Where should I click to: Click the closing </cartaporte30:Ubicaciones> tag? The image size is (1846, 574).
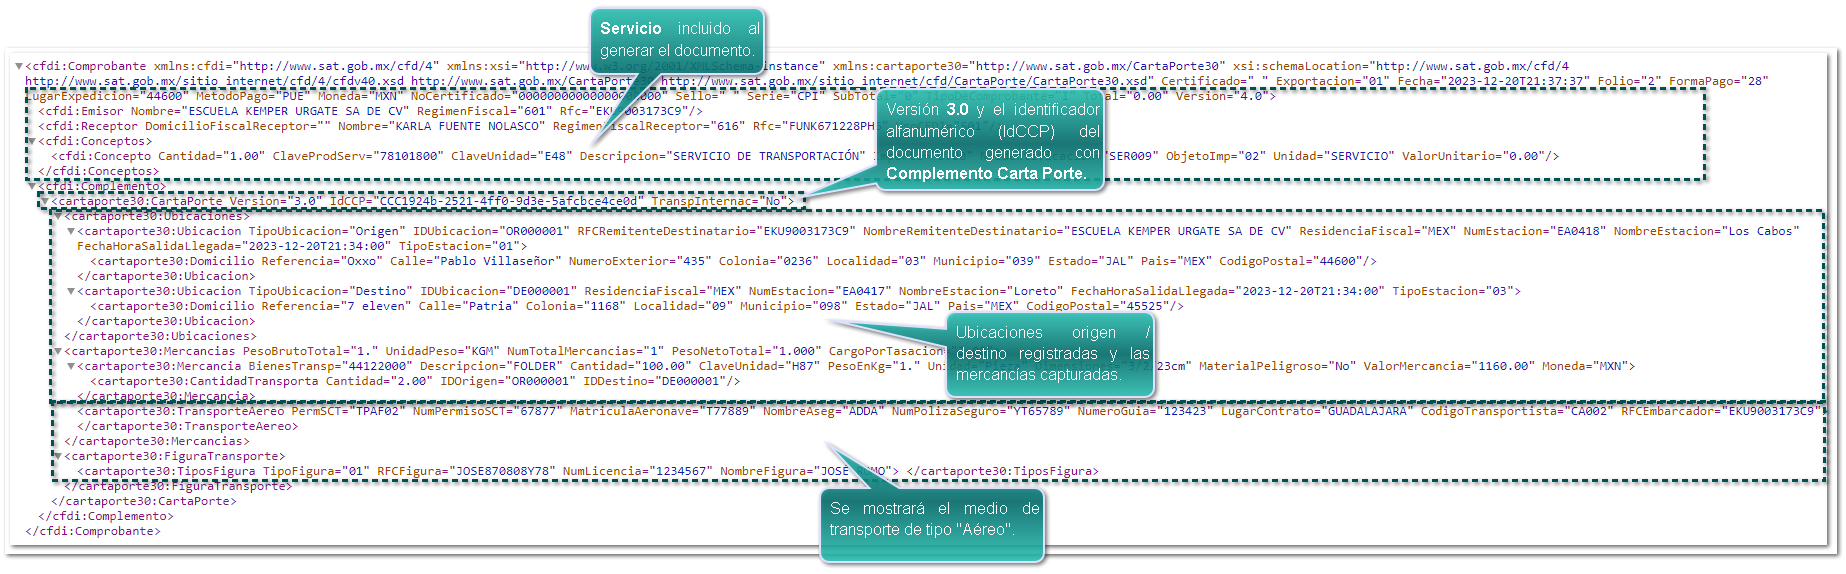tap(160, 336)
